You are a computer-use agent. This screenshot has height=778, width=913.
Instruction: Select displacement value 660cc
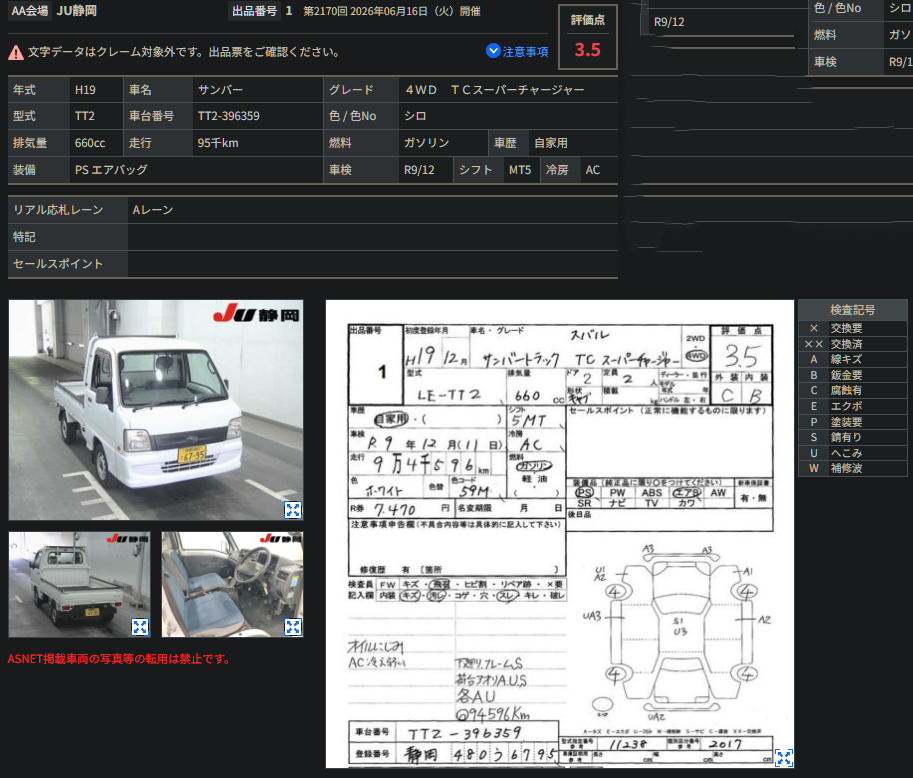[90, 143]
